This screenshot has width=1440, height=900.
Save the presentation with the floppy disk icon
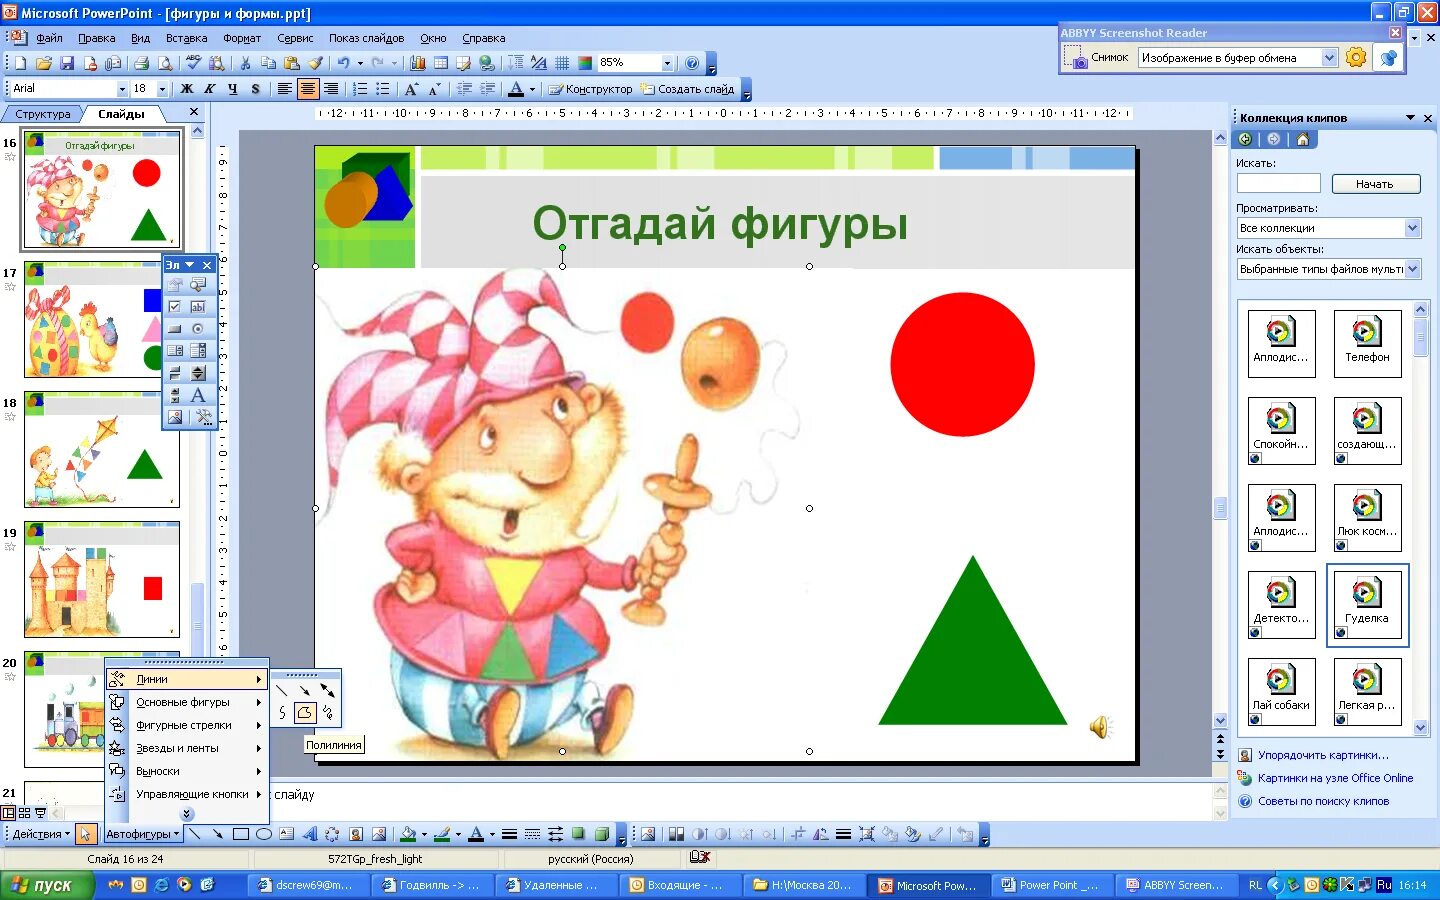tap(67, 63)
